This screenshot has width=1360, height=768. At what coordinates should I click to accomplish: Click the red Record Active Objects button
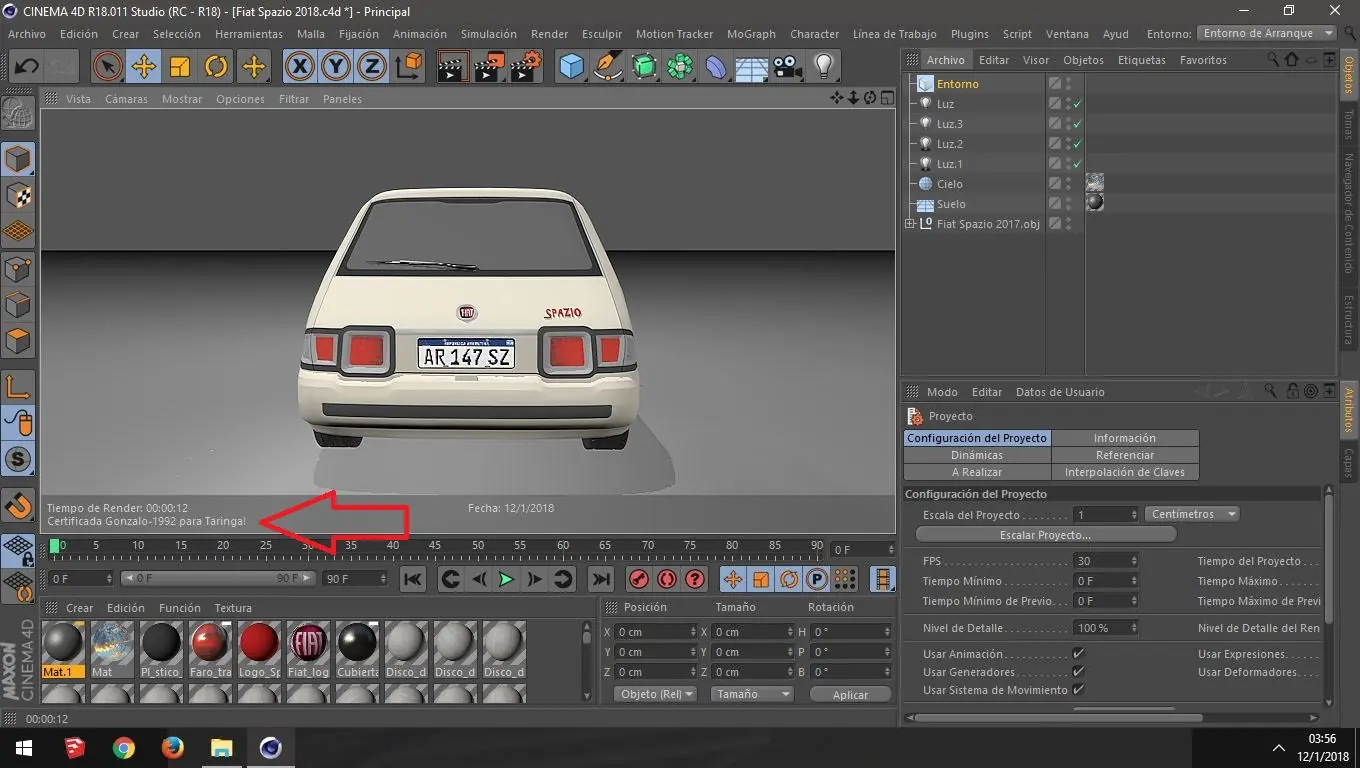tap(639, 579)
